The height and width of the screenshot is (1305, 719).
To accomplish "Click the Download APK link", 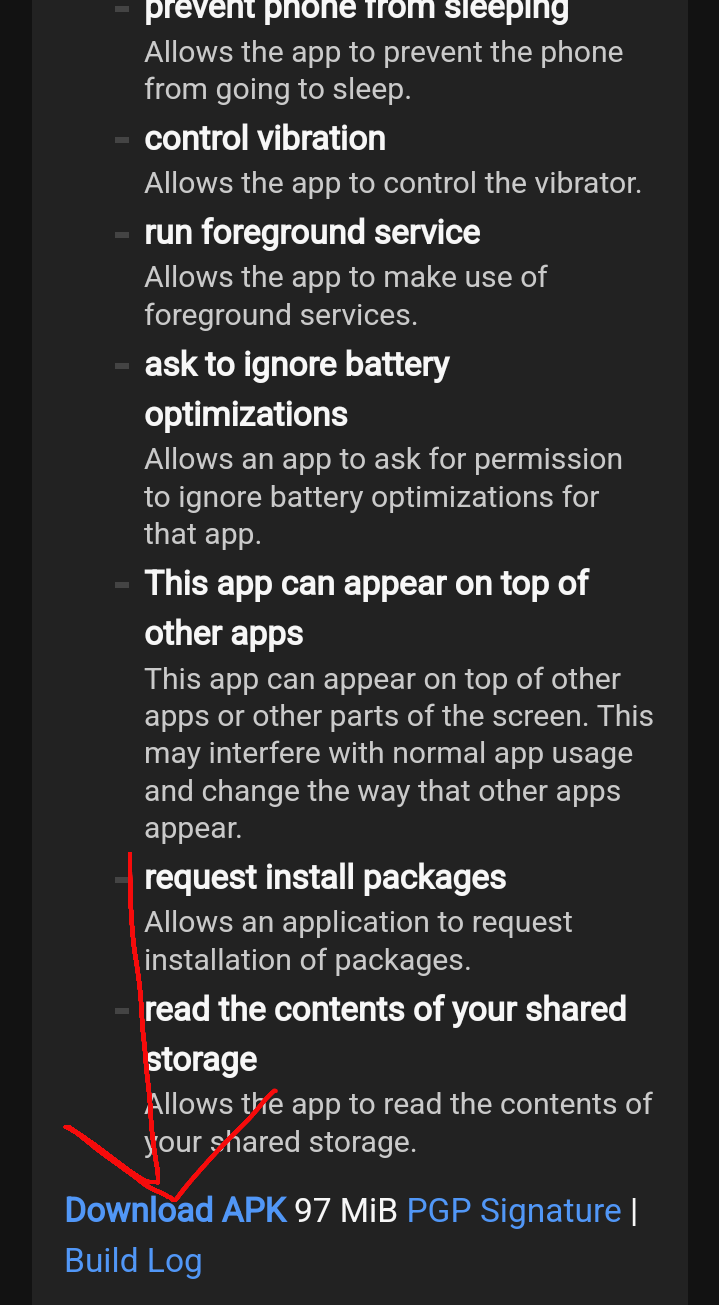I will click(x=175, y=1210).
